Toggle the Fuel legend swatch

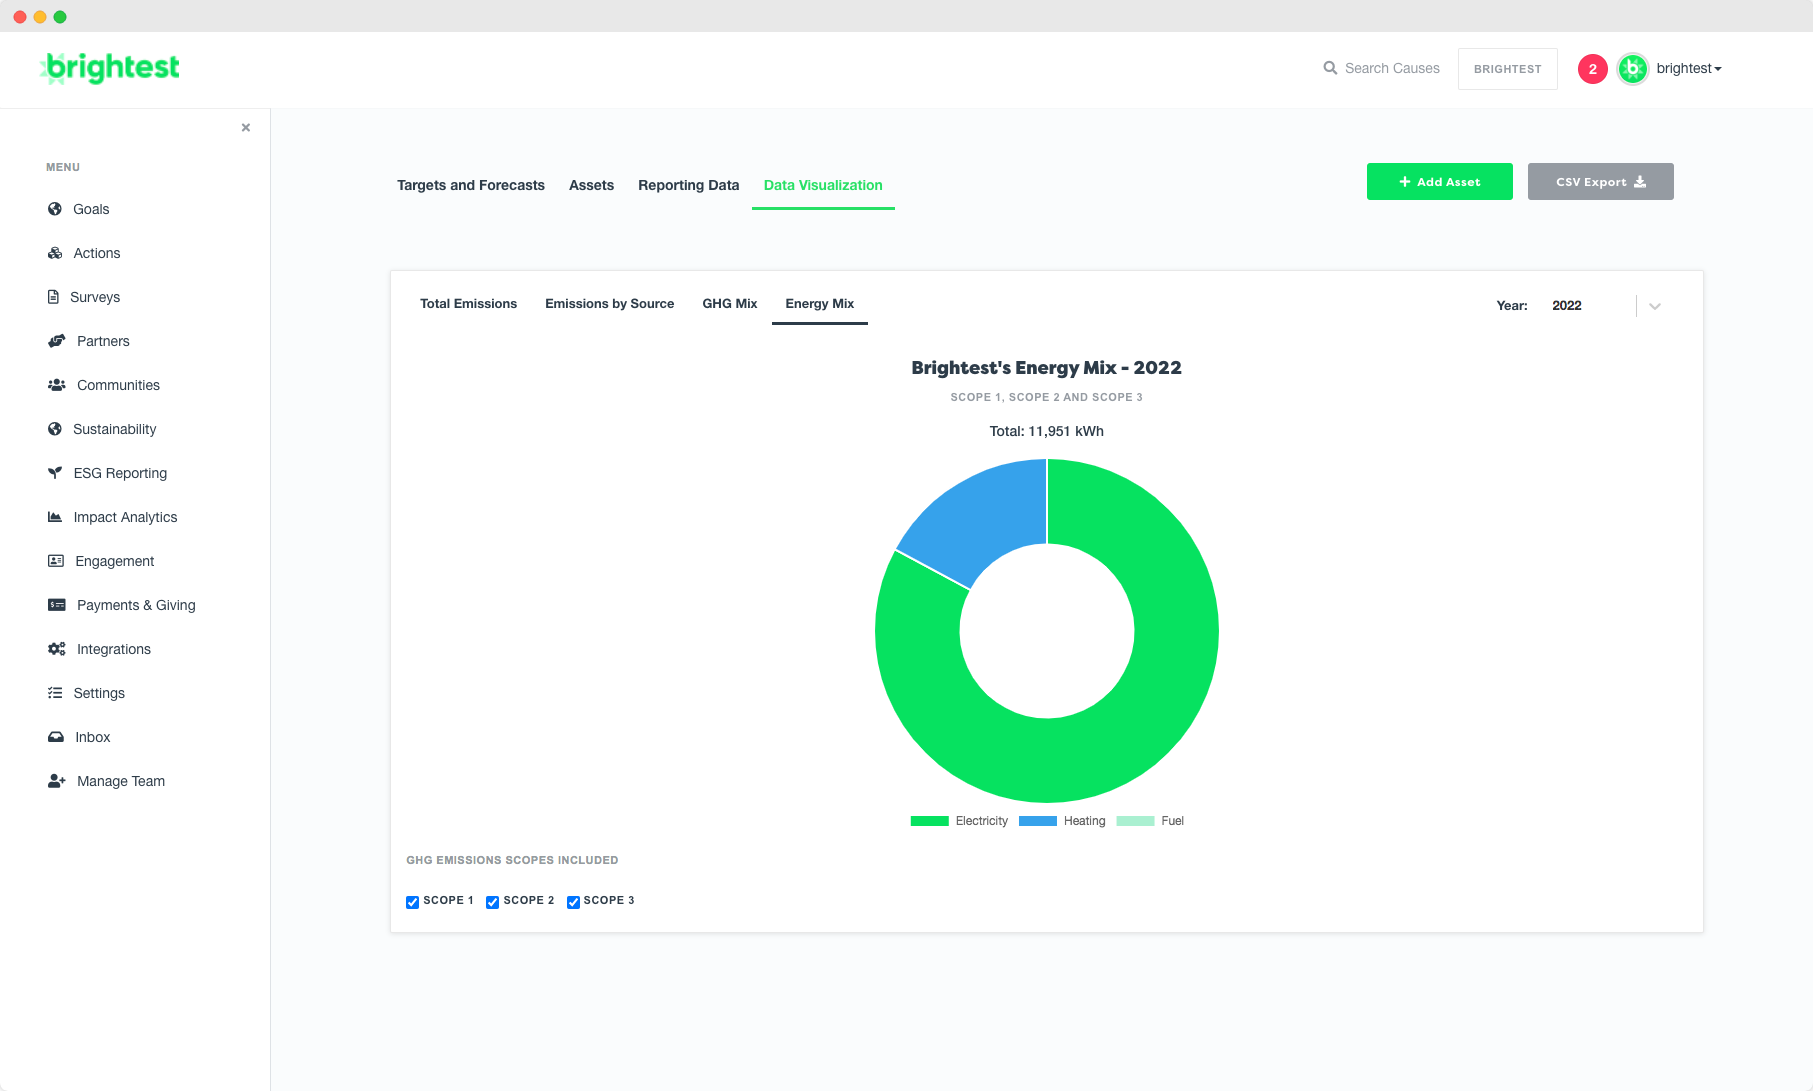click(x=1135, y=821)
